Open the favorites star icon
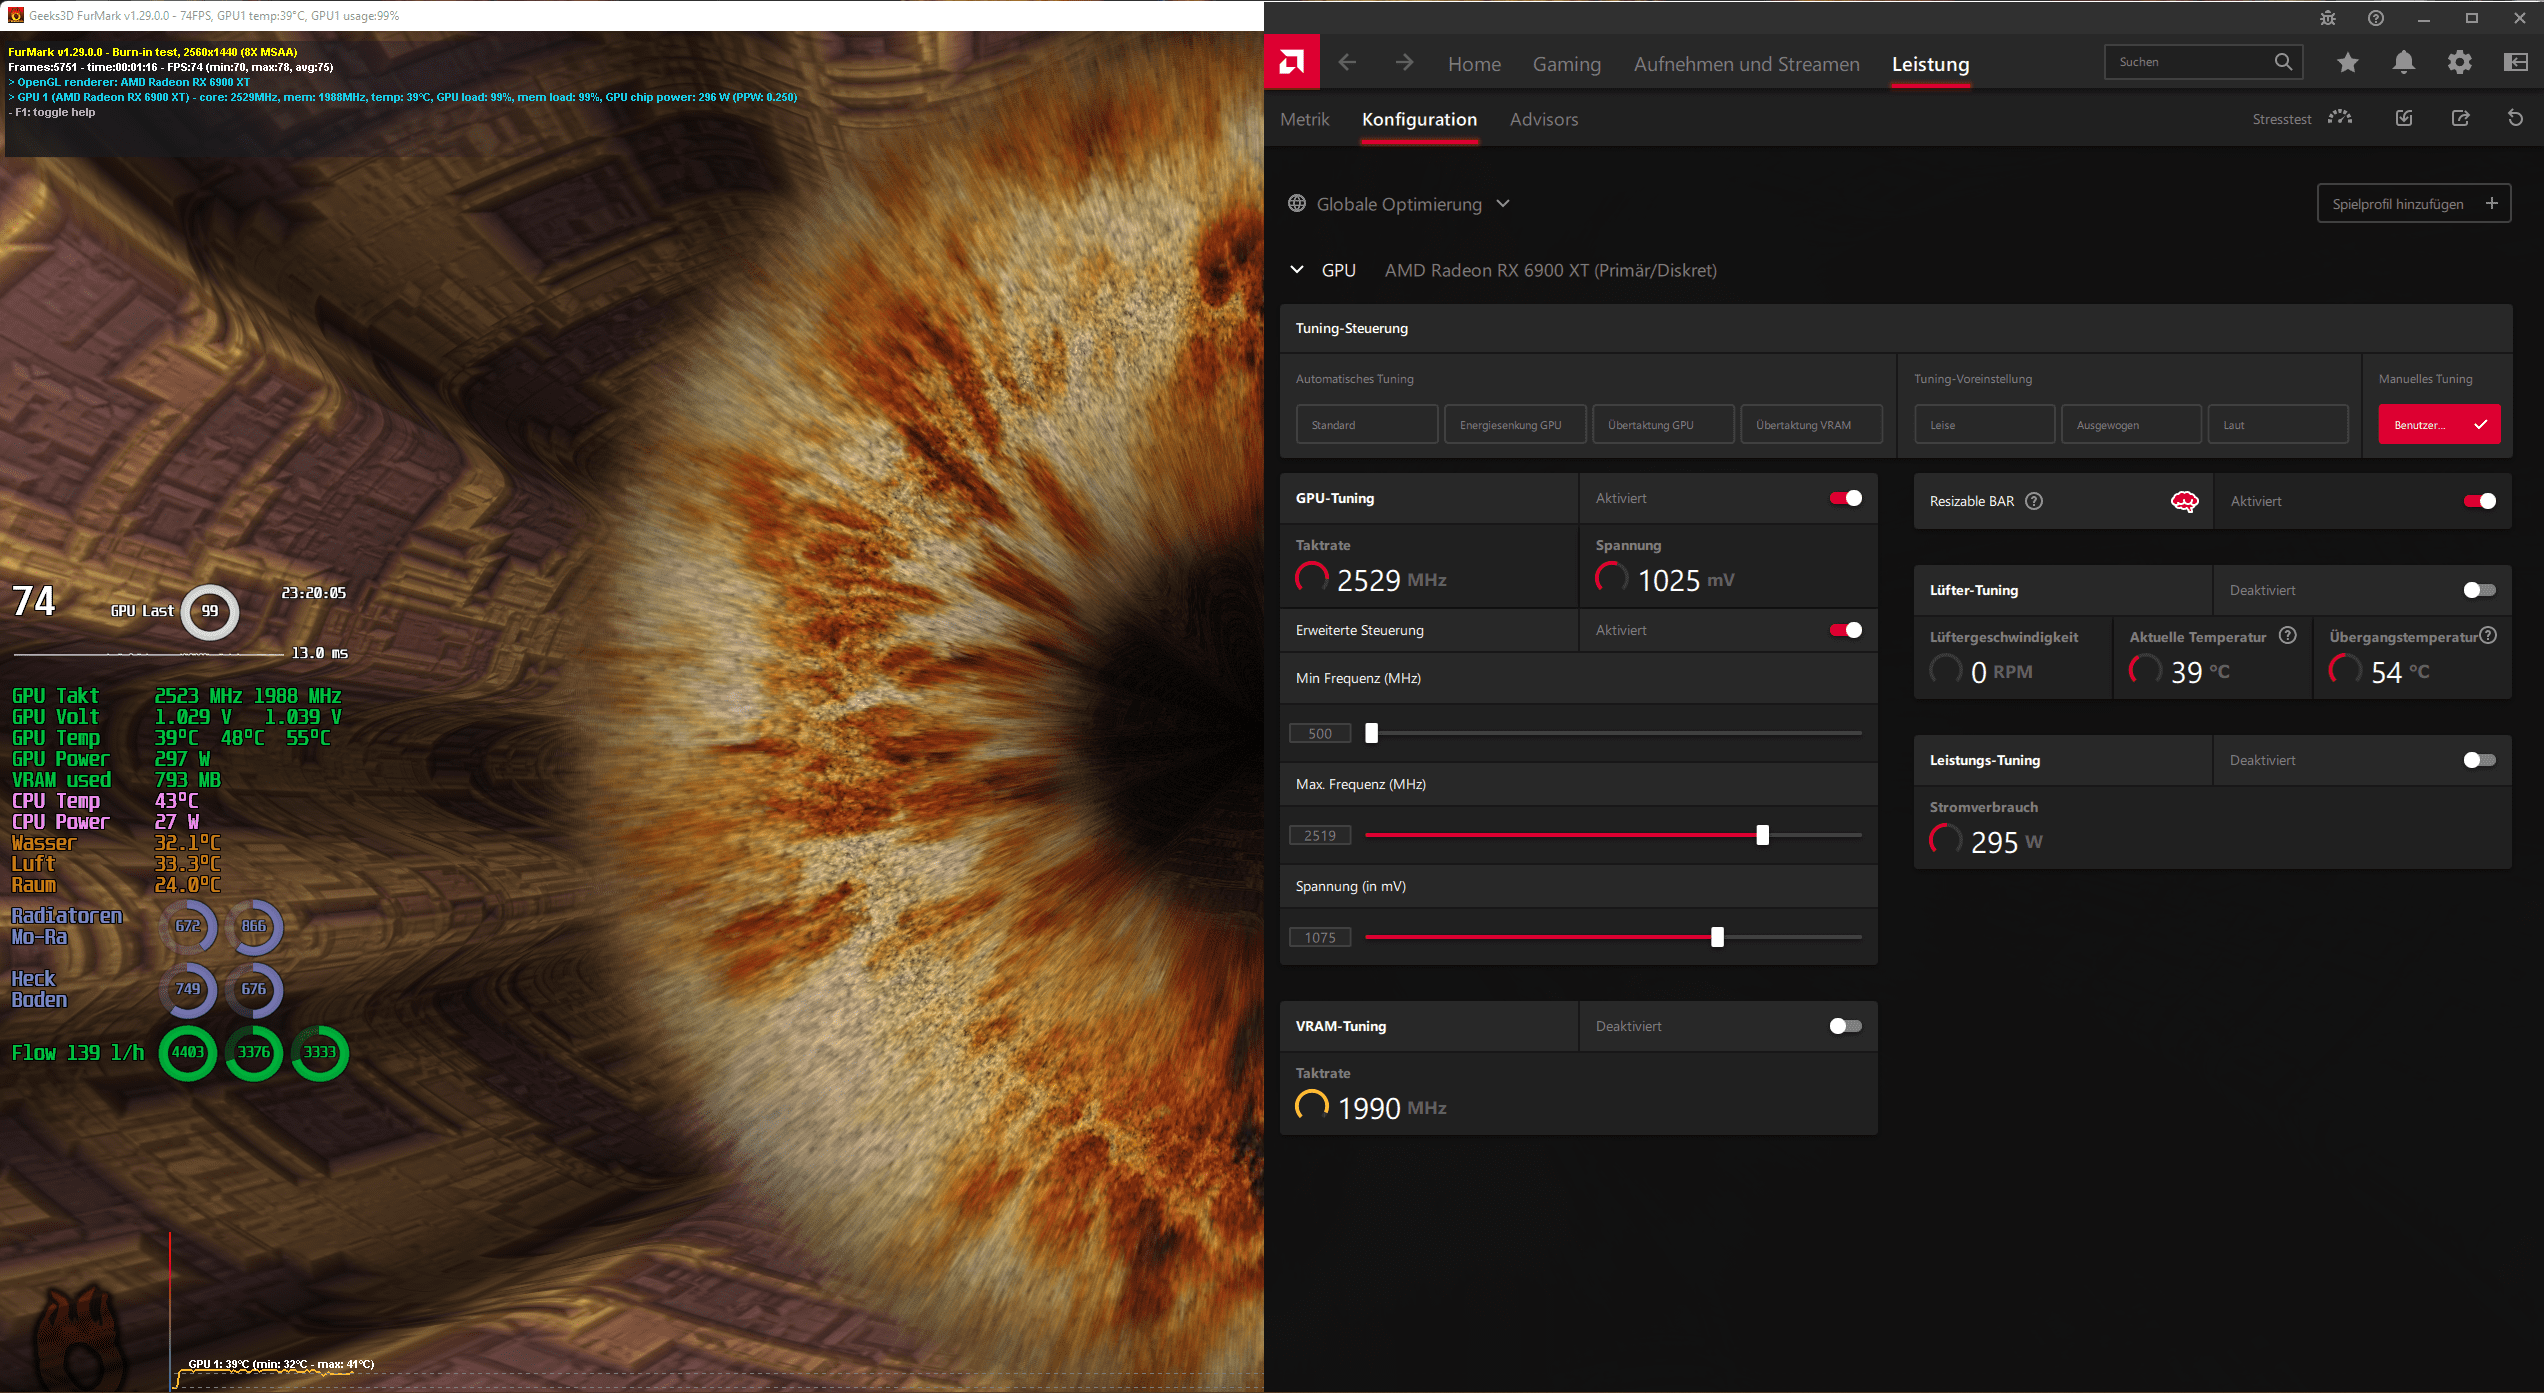Image resolution: width=2544 pixels, height=1393 pixels. tap(2347, 63)
